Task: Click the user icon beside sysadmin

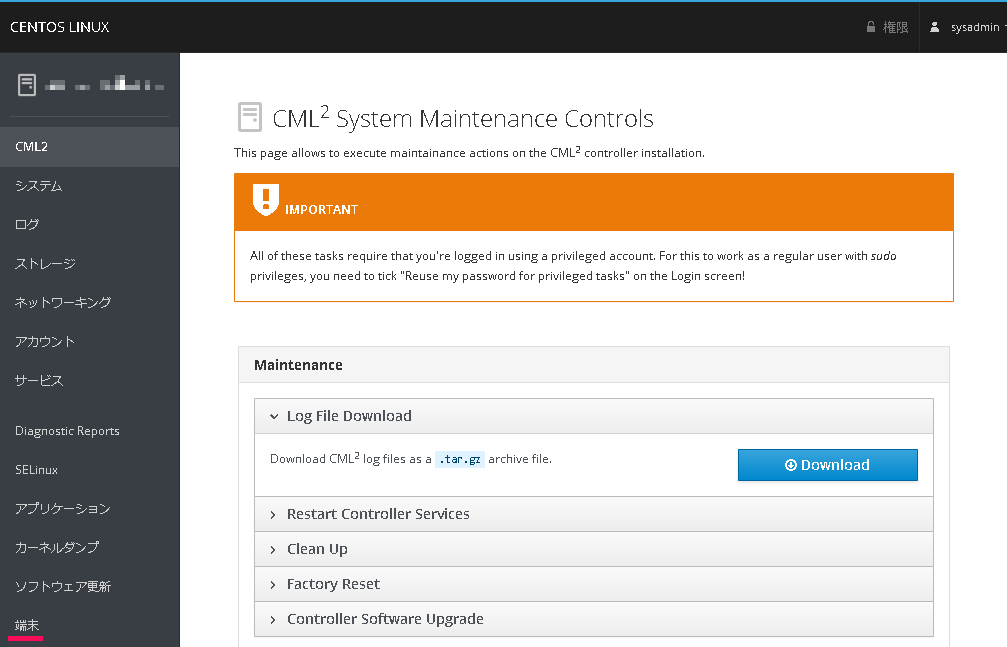Action: (934, 27)
